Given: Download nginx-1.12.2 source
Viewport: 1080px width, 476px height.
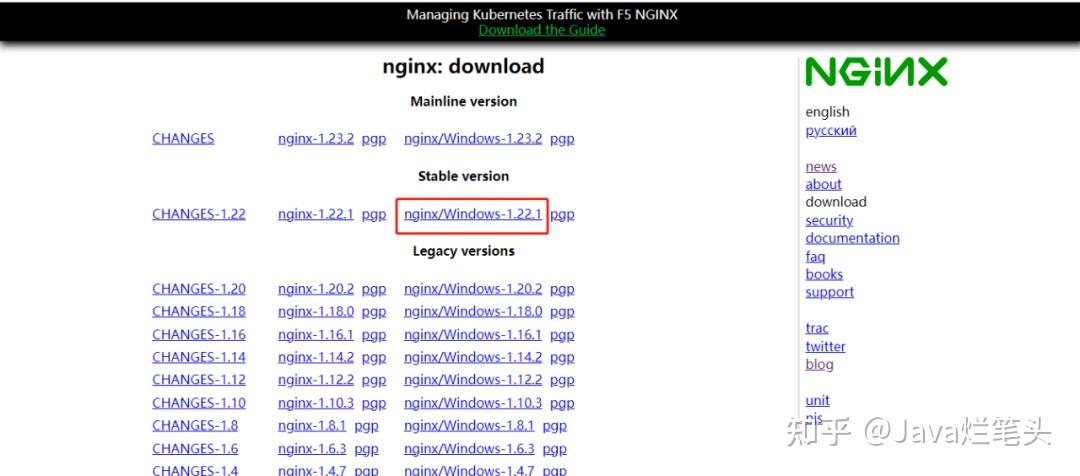Looking at the screenshot, I should (x=316, y=380).
